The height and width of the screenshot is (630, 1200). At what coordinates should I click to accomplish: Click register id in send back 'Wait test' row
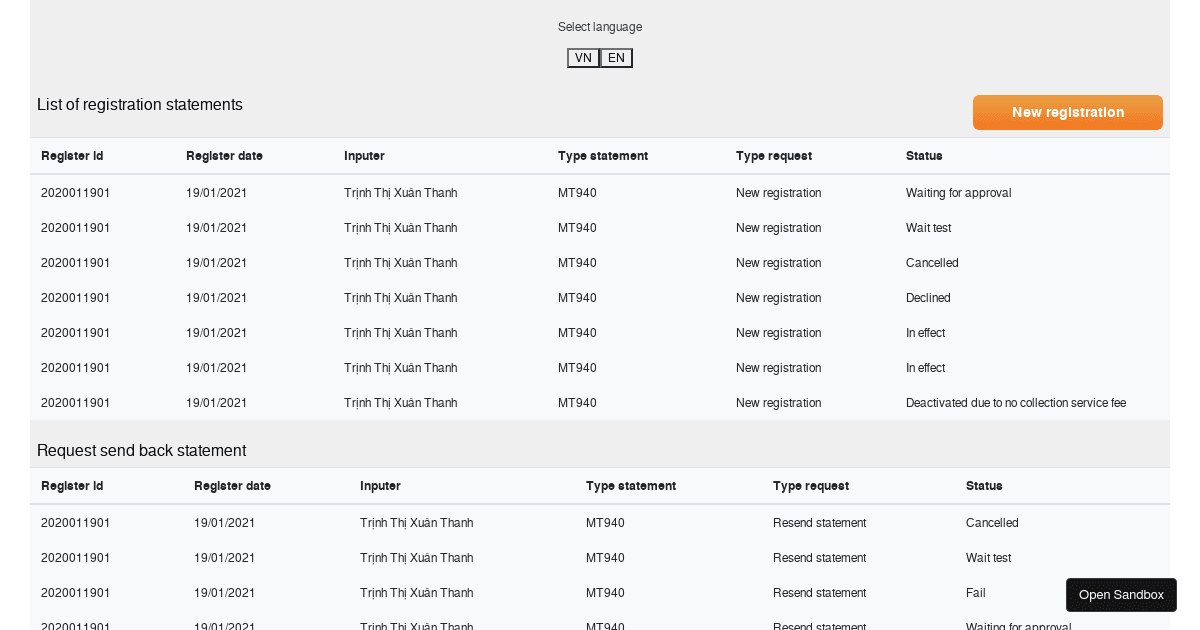click(76, 558)
